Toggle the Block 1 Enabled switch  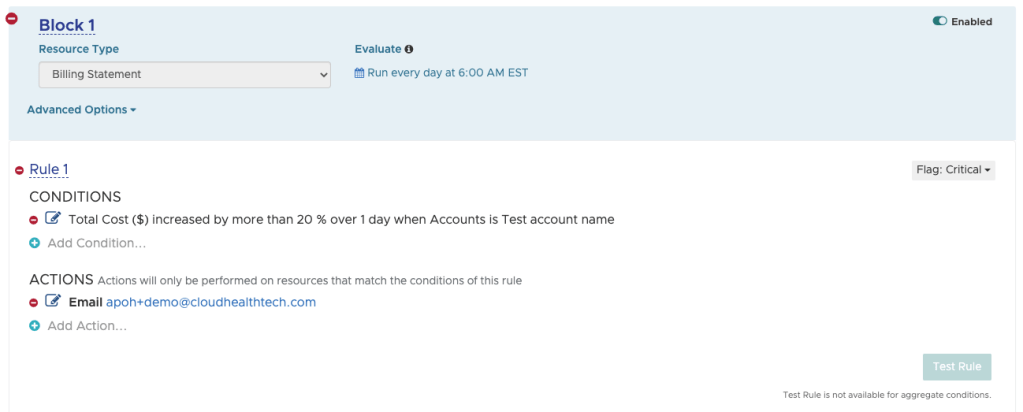[939, 22]
